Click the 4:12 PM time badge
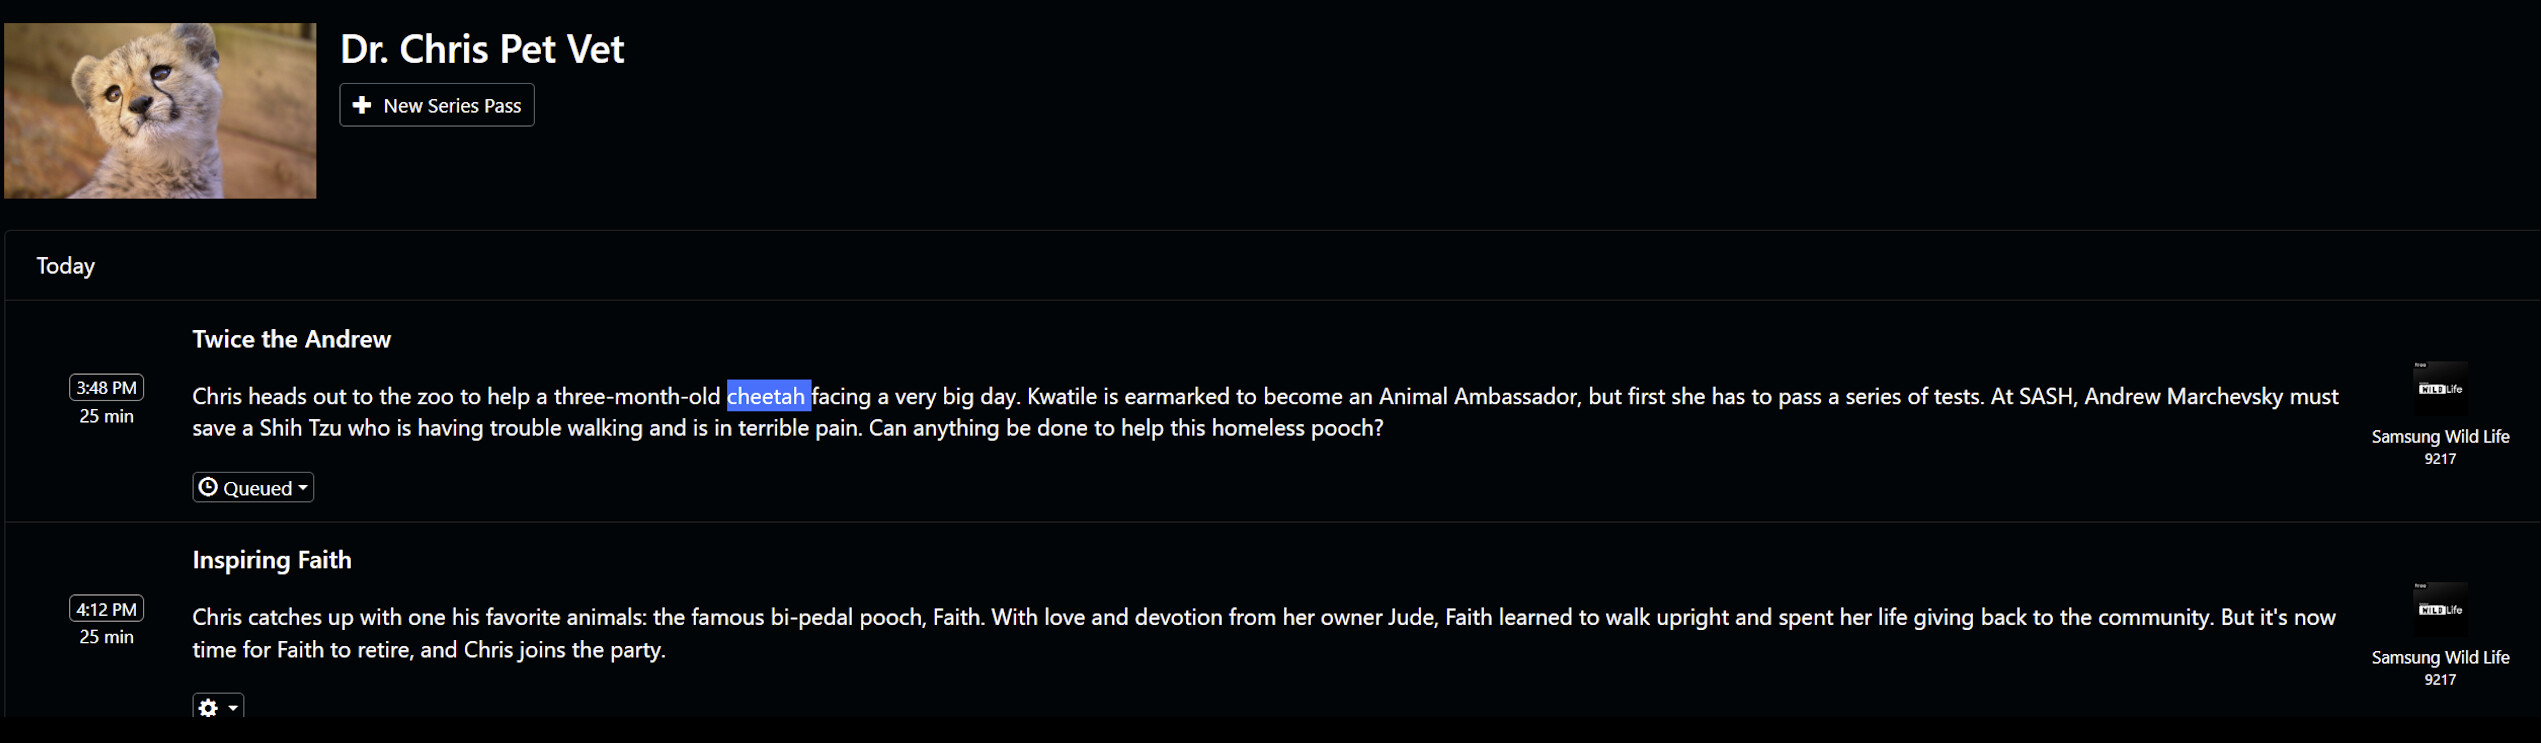 (106, 609)
